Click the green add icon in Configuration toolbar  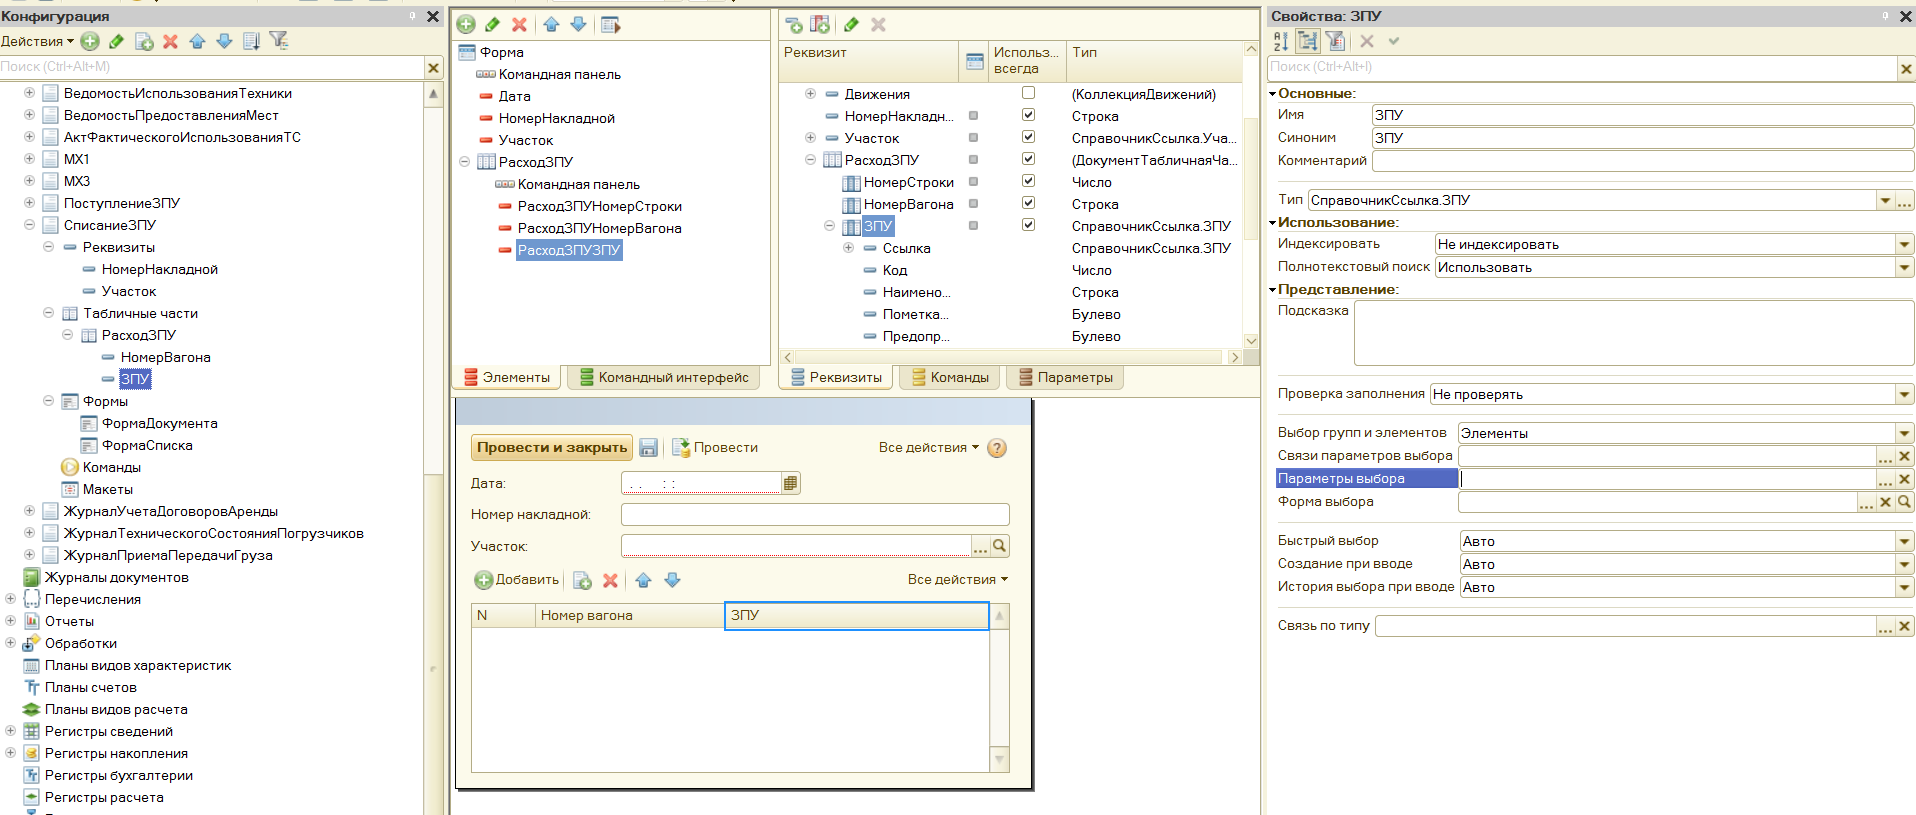click(90, 41)
